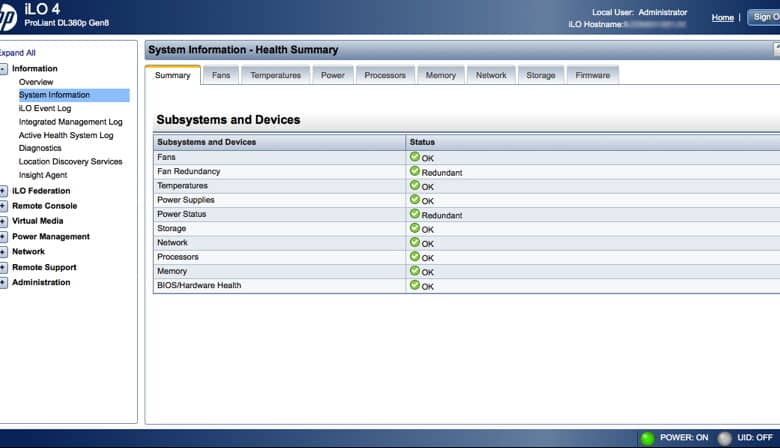Image resolution: width=780 pixels, height=448 pixels.
Task: Click BIOS/Hardware Health check icon
Action: pyautogui.click(x=414, y=285)
